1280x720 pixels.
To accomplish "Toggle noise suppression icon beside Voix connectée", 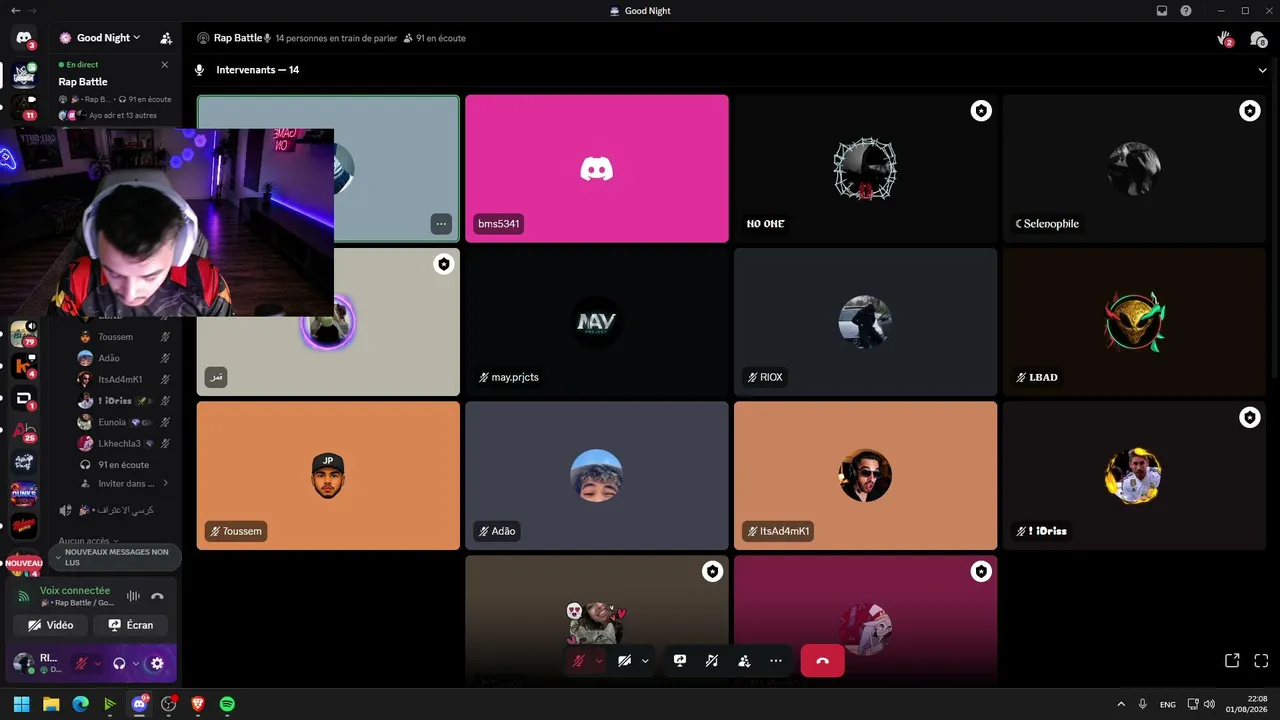I will 133,596.
